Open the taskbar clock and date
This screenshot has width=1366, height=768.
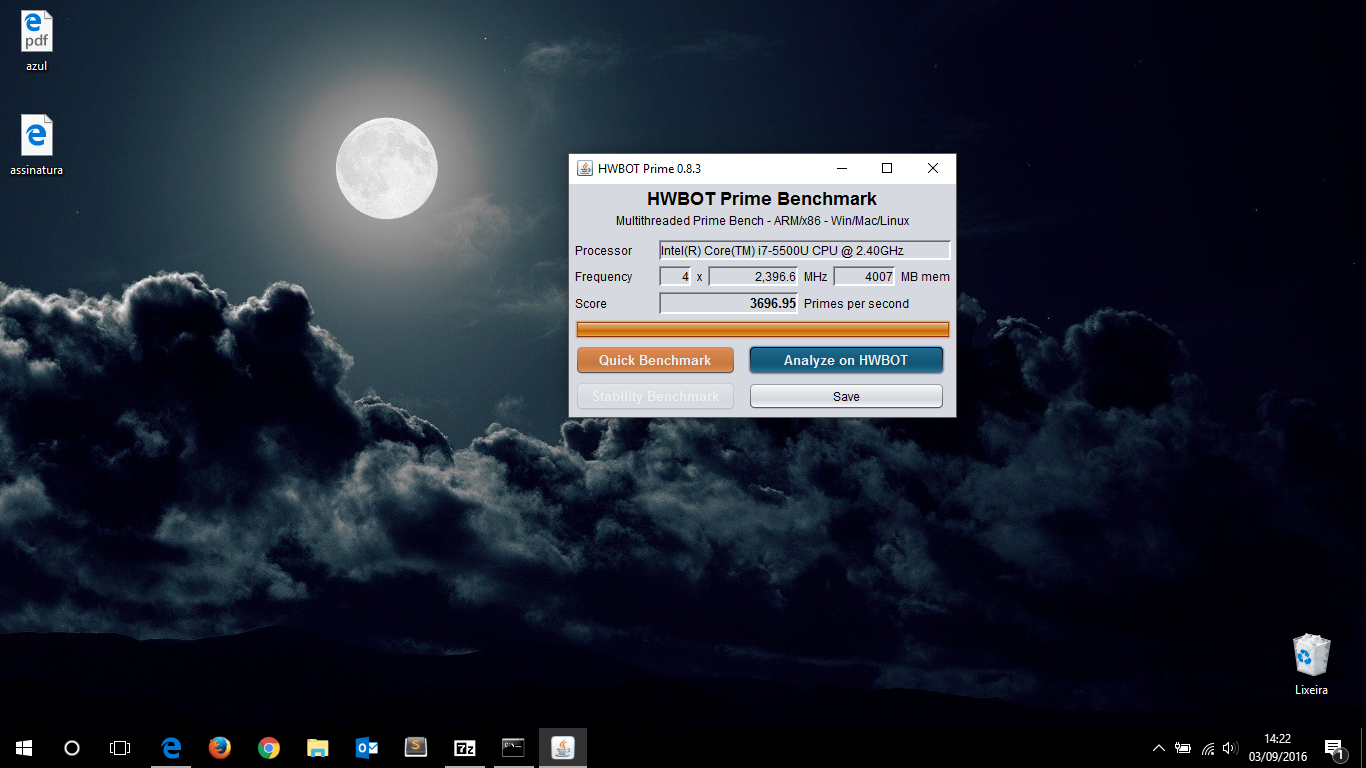1277,748
